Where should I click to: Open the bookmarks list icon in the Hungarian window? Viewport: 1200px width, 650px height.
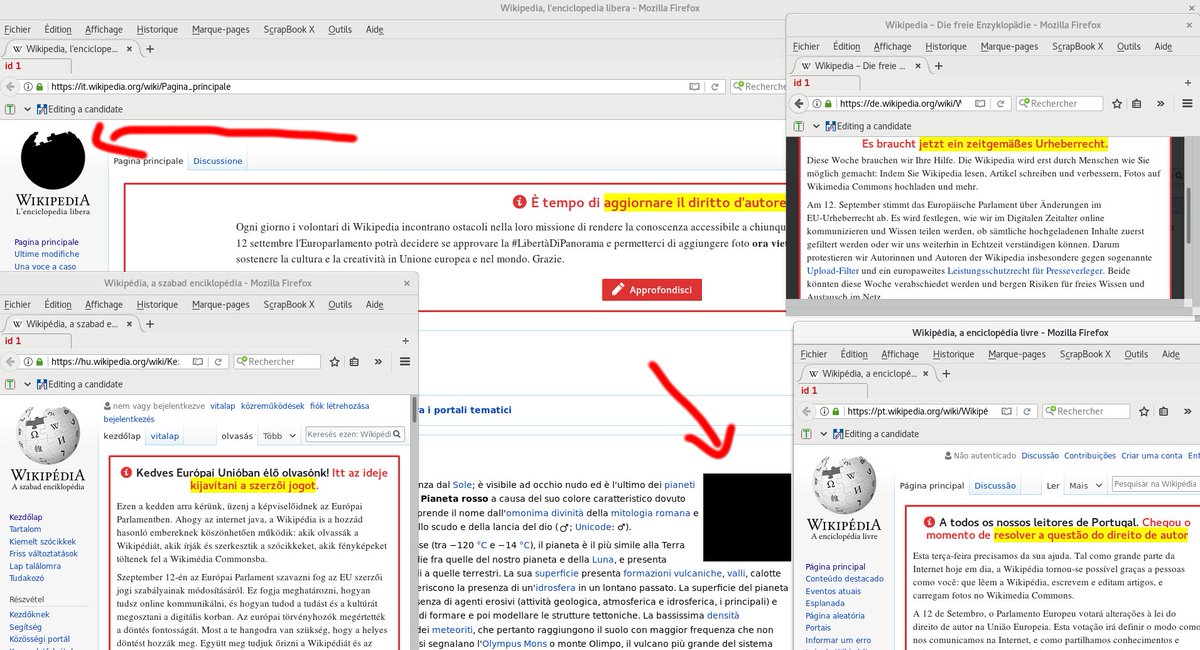(x=354, y=362)
